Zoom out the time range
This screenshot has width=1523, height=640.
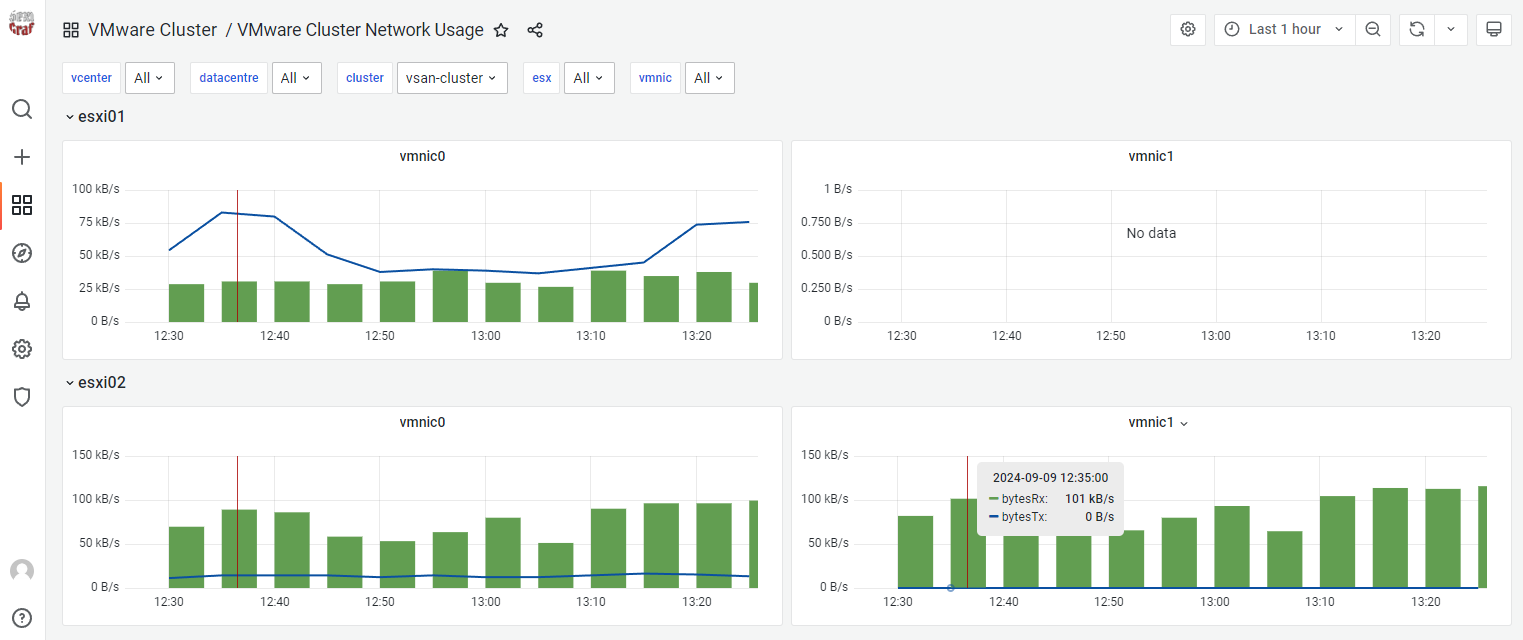click(x=1373, y=29)
